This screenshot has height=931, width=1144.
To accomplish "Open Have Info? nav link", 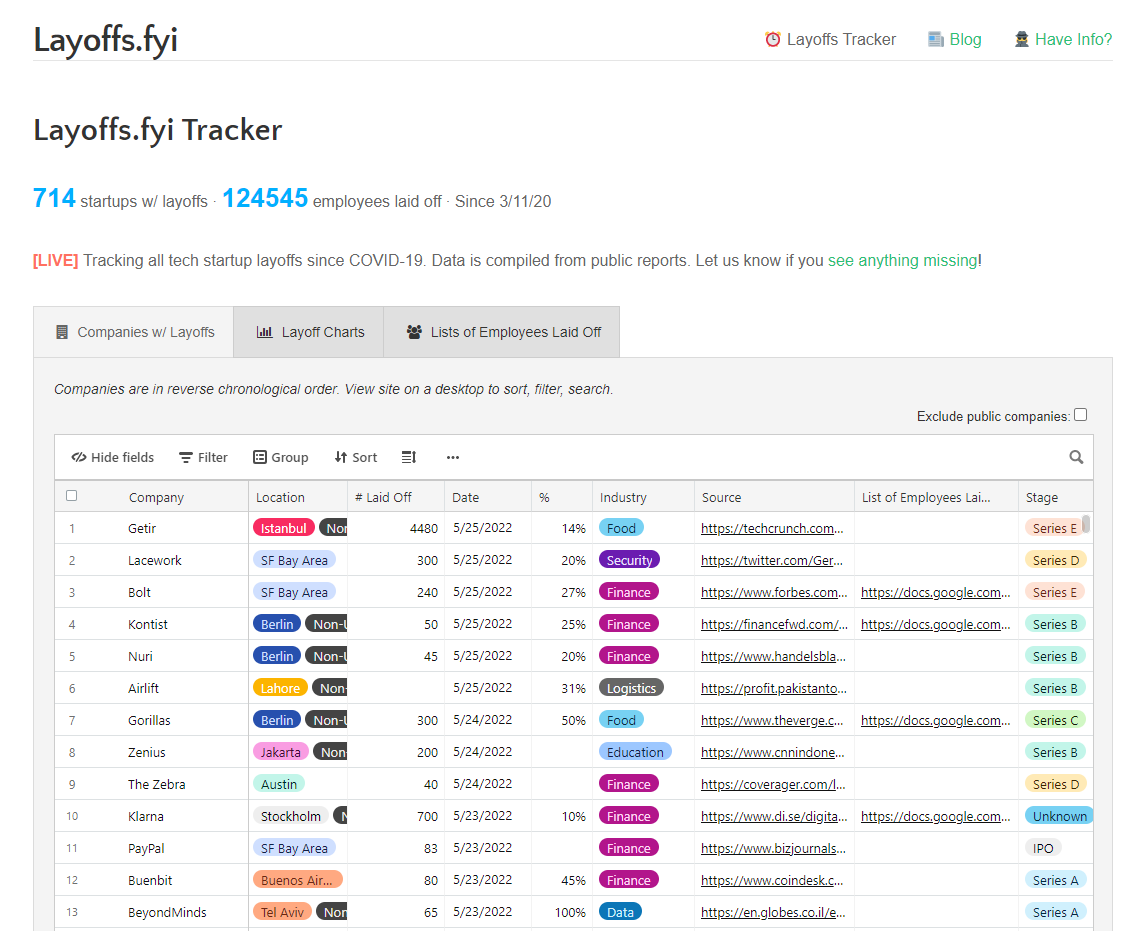I will click(x=1063, y=39).
